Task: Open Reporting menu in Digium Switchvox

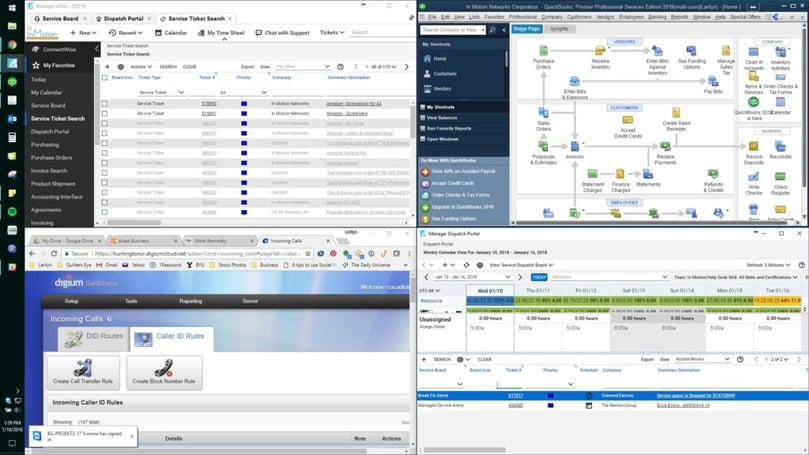Action: click(190, 301)
